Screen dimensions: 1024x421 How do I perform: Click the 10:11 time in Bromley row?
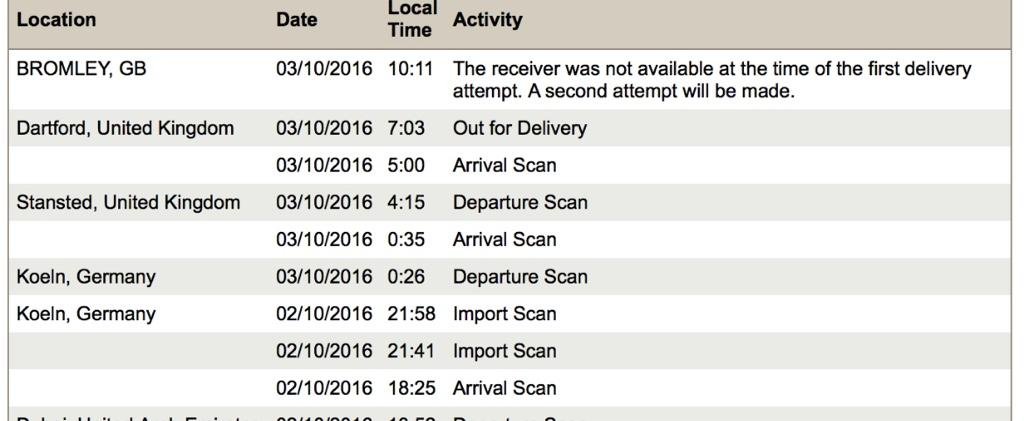(x=410, y=68)
